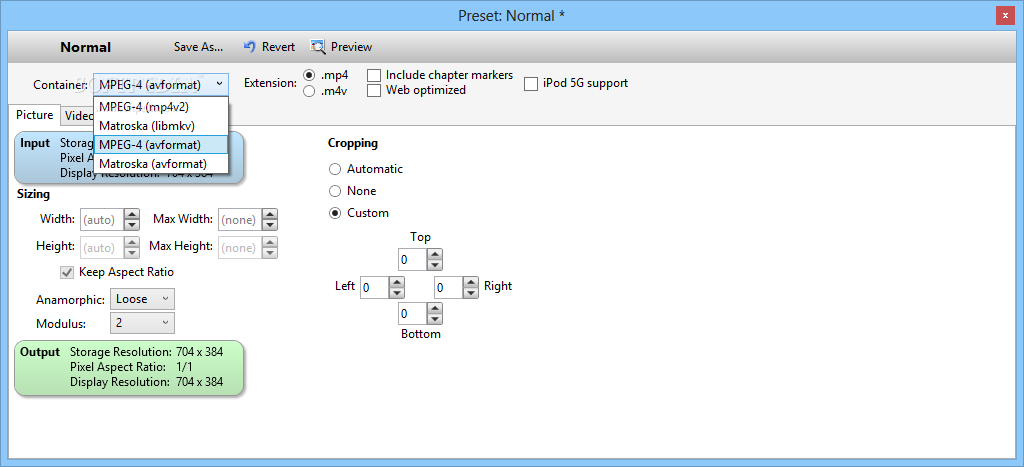This screenshot has width=1024, height=467.
Task: Decrease Left crop with the down arrow
Action: coord(397,293)
